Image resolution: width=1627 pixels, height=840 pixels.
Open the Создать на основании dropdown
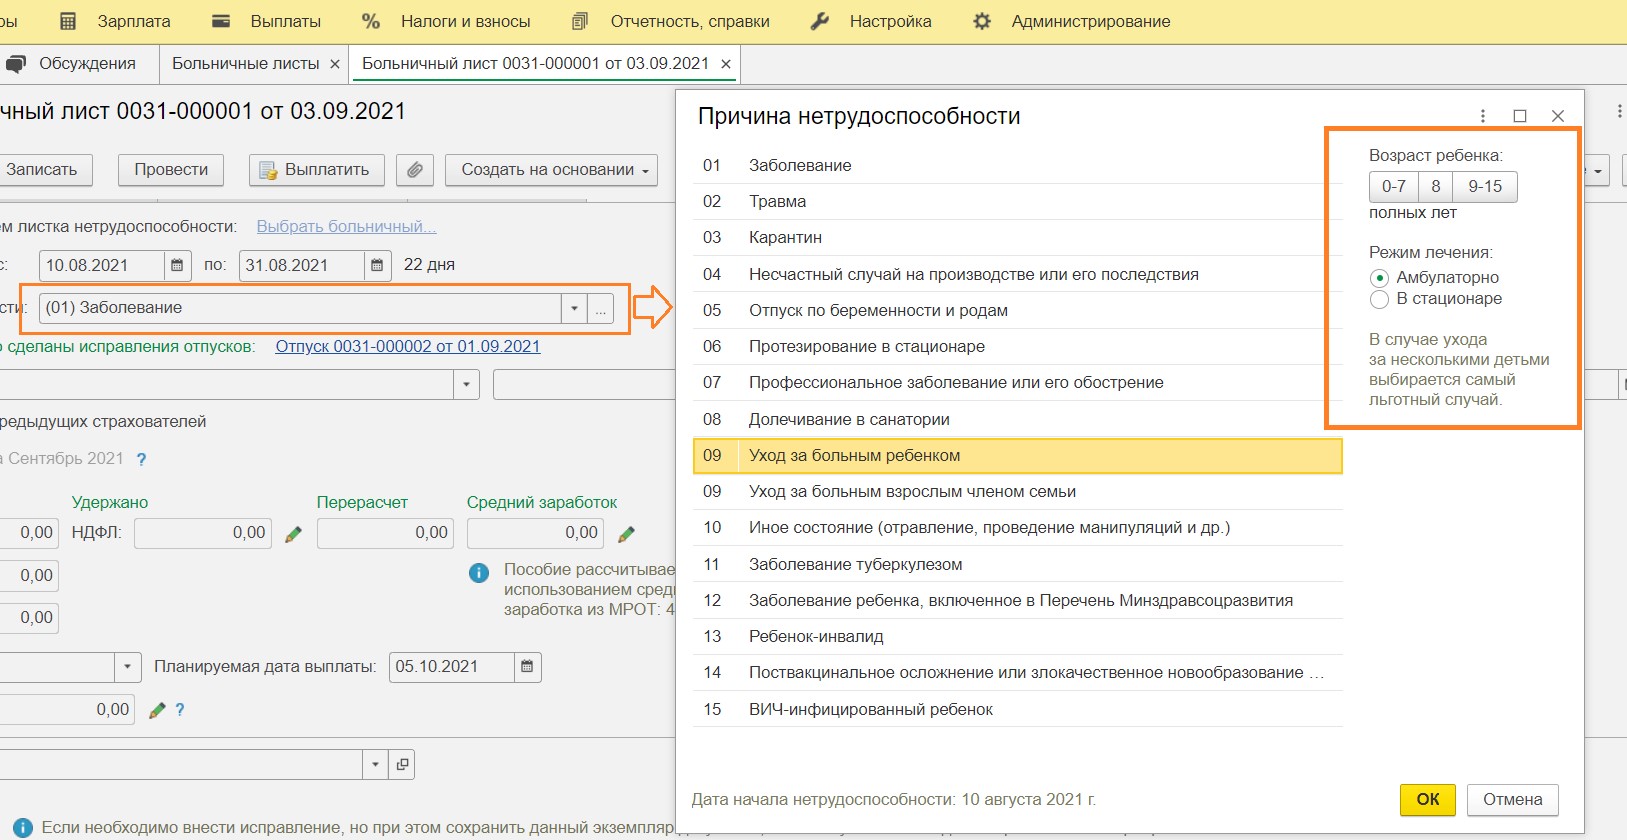pyautogui.click(x=551, y=170)
